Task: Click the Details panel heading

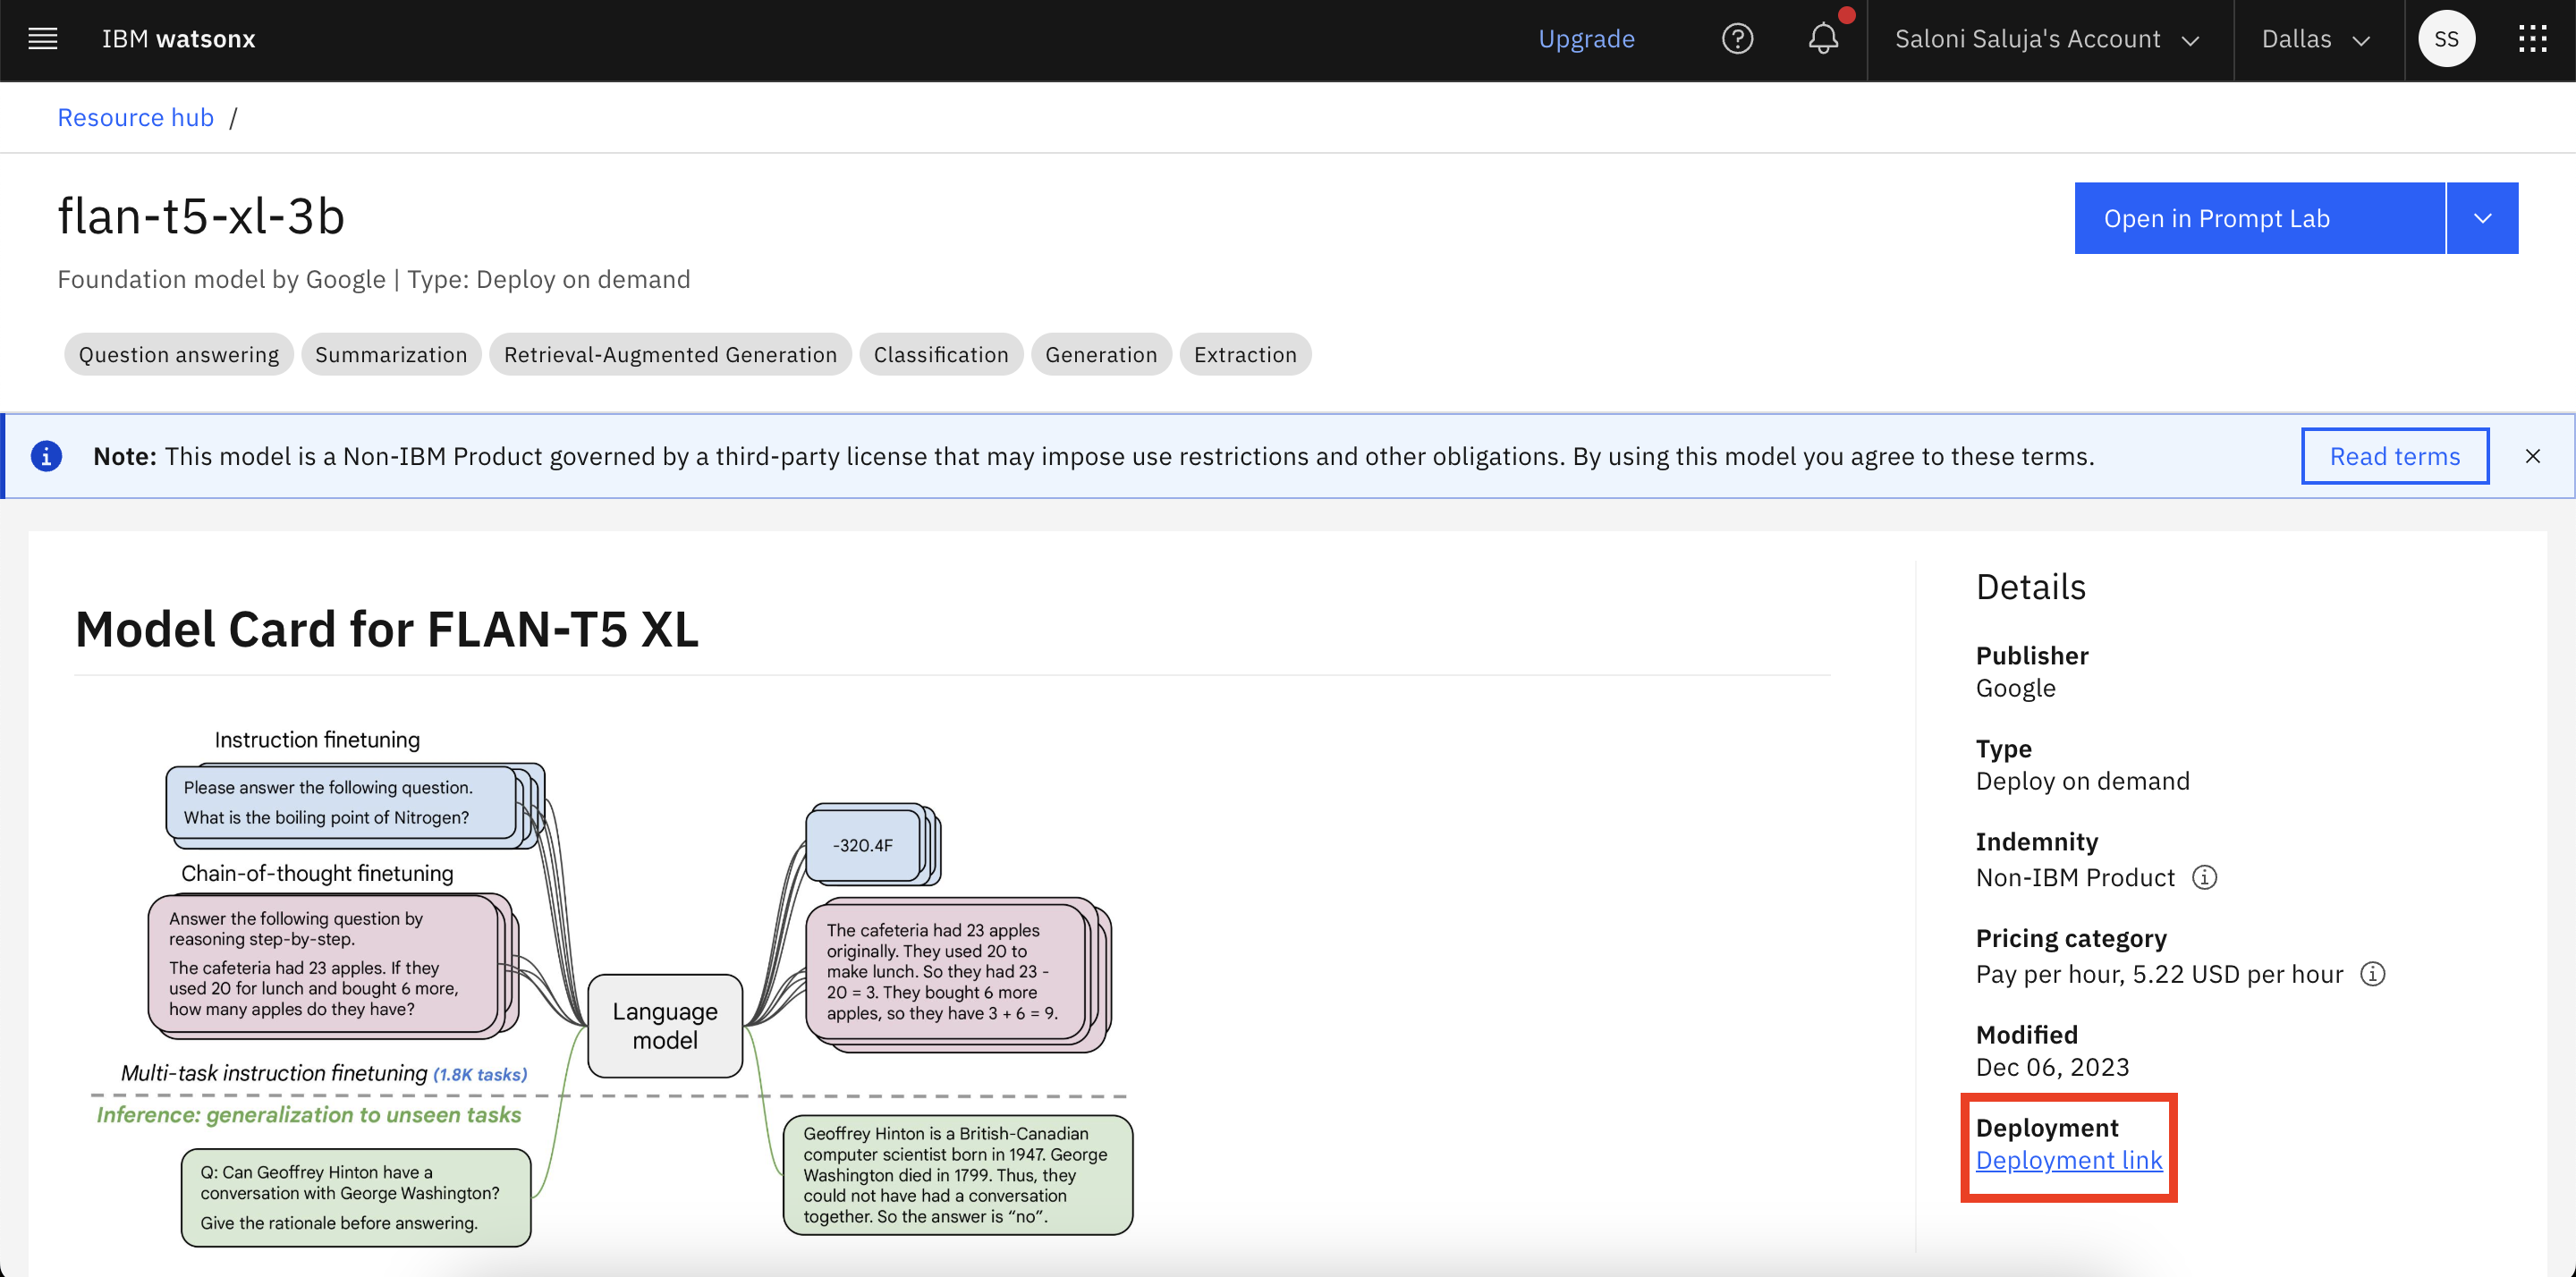Action: tap(2030, 587)
